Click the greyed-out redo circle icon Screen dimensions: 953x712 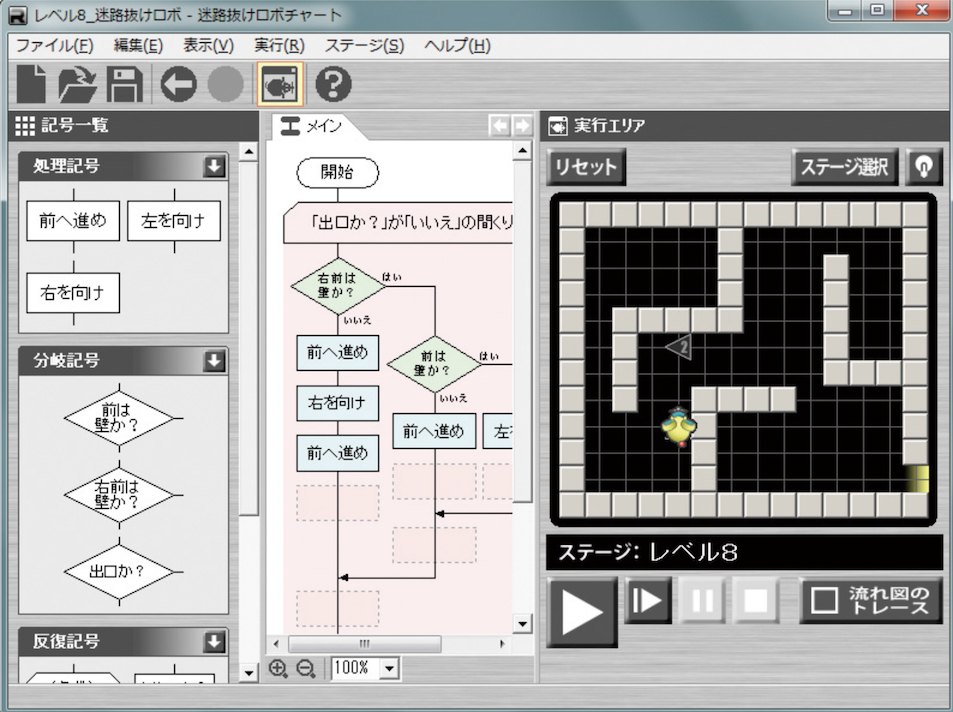pyautogui.click(x=225, y=84)
